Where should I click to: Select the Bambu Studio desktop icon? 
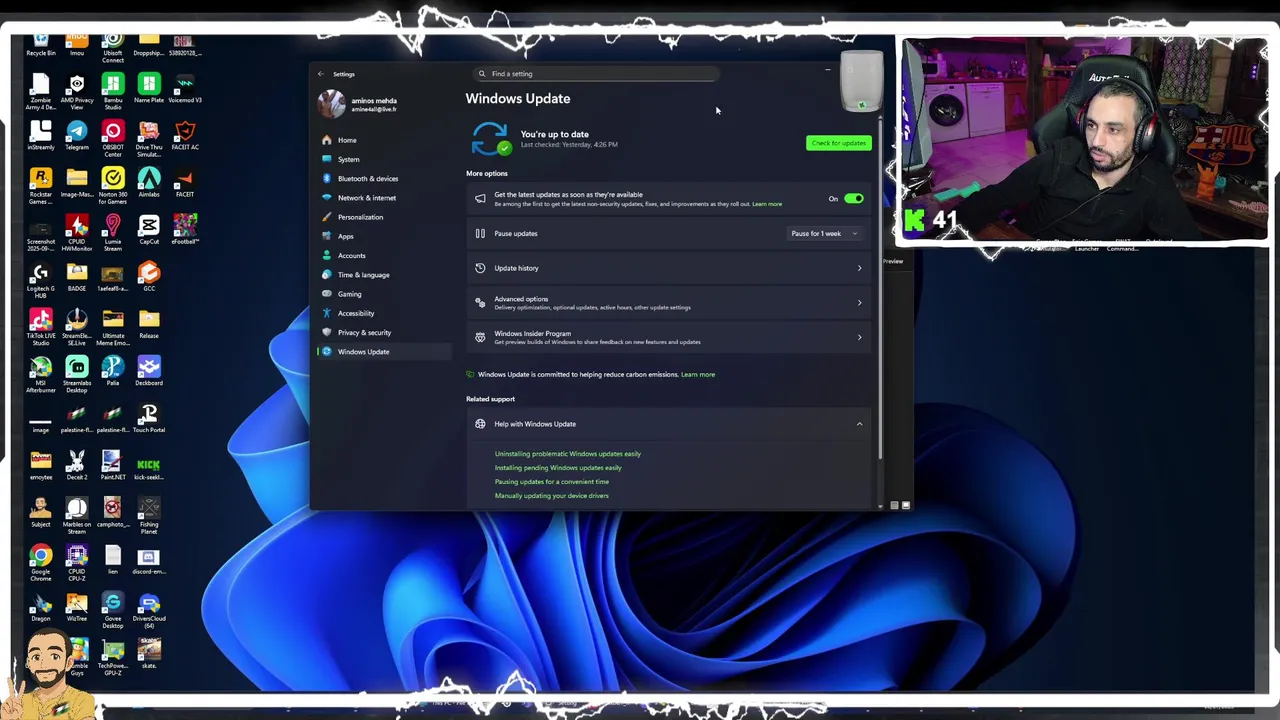(112, 91)
